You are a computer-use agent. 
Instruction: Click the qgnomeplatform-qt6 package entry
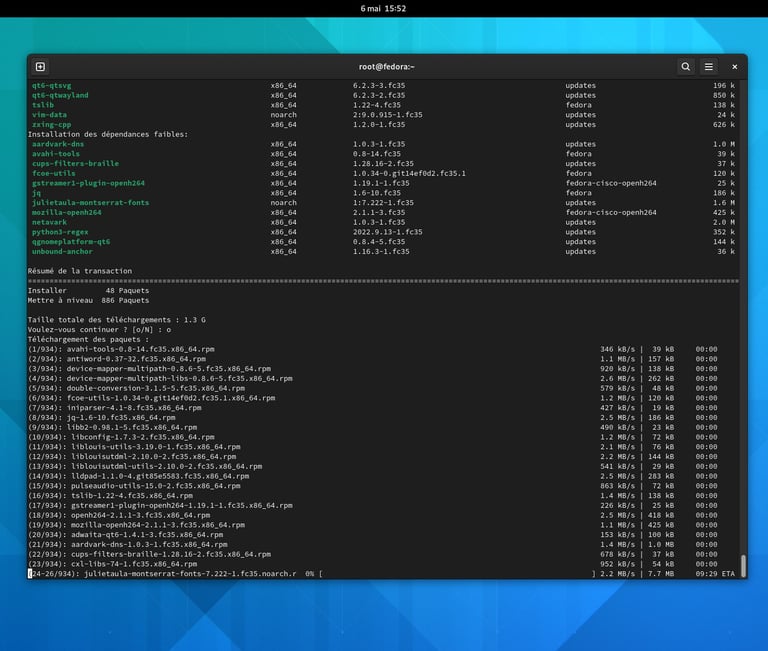(x=71, y=242)
